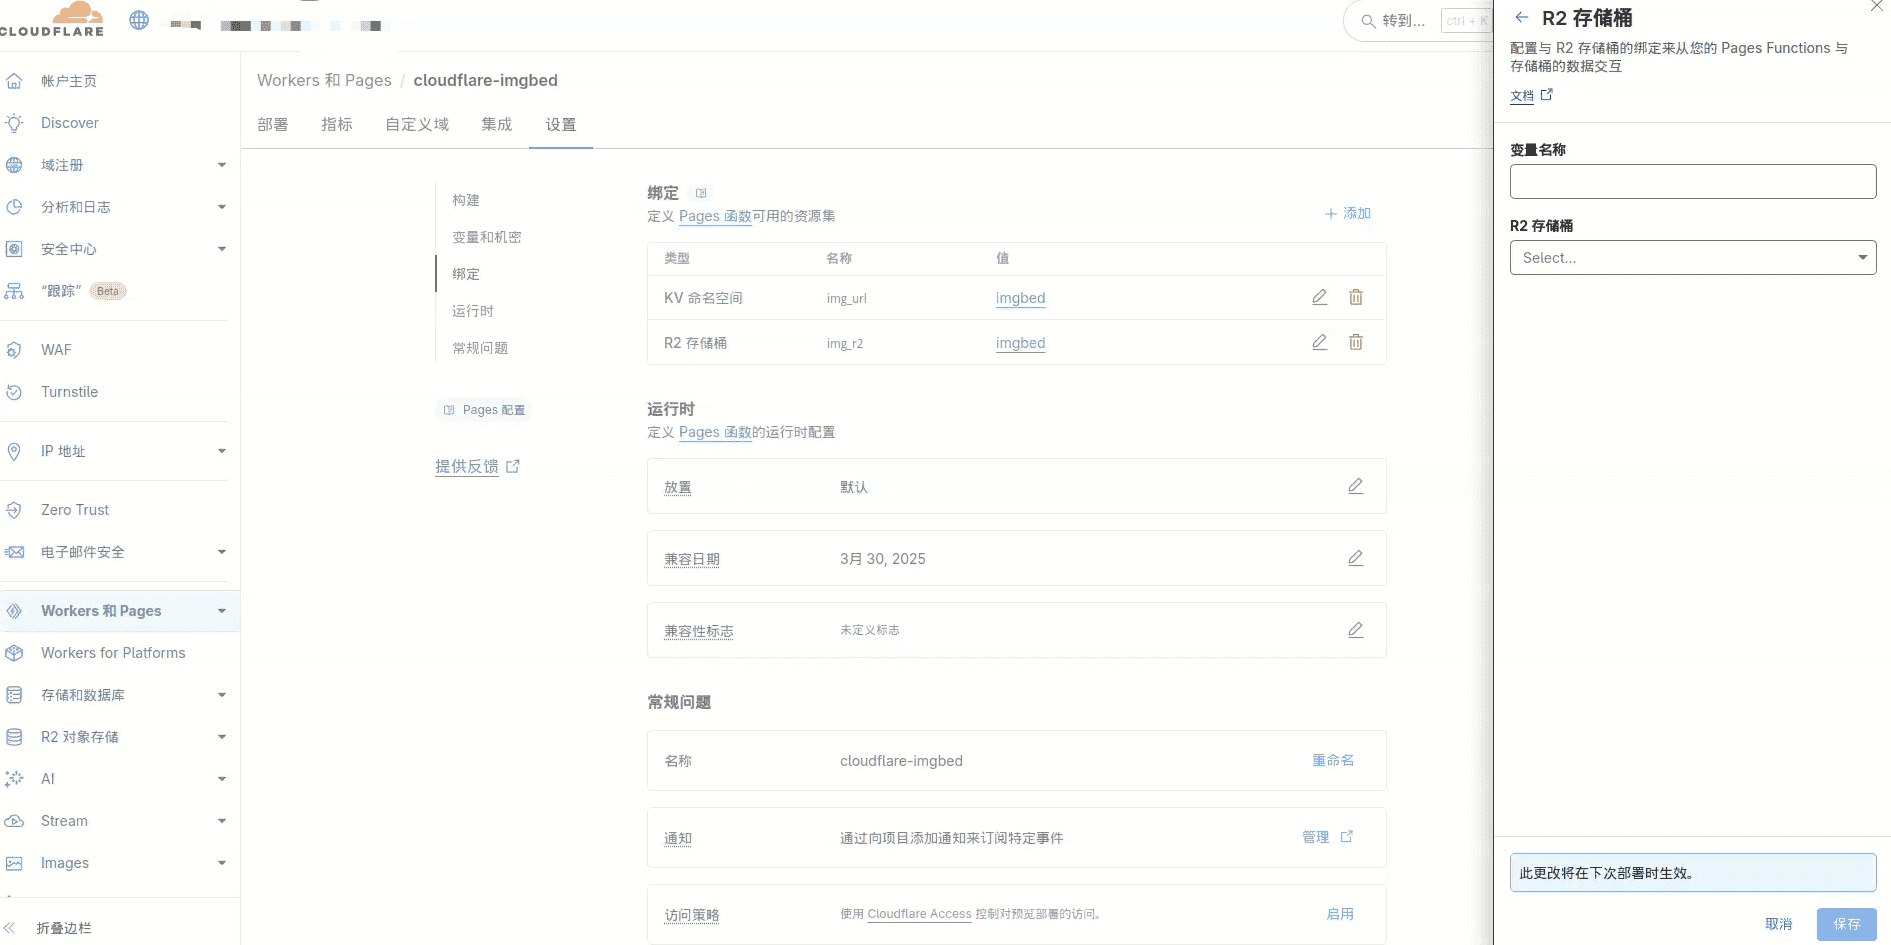Edit the KV namespace img_url binding
This screenshot has height=945, width=1891.
[1320, 297]
